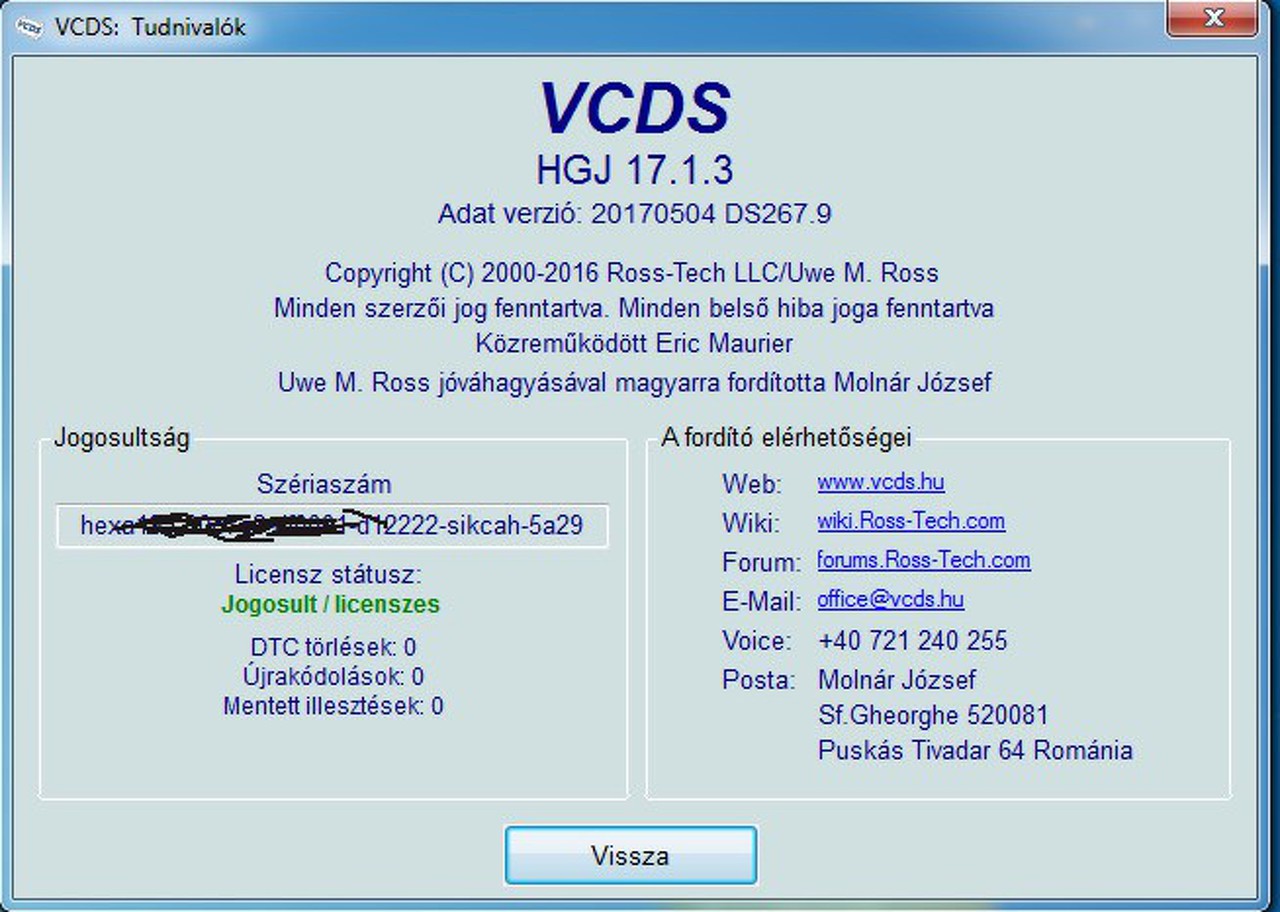This screenshot has height=912, width=1280.
Task: Click the large VCDS logo heading
Action: pos(635,107)
